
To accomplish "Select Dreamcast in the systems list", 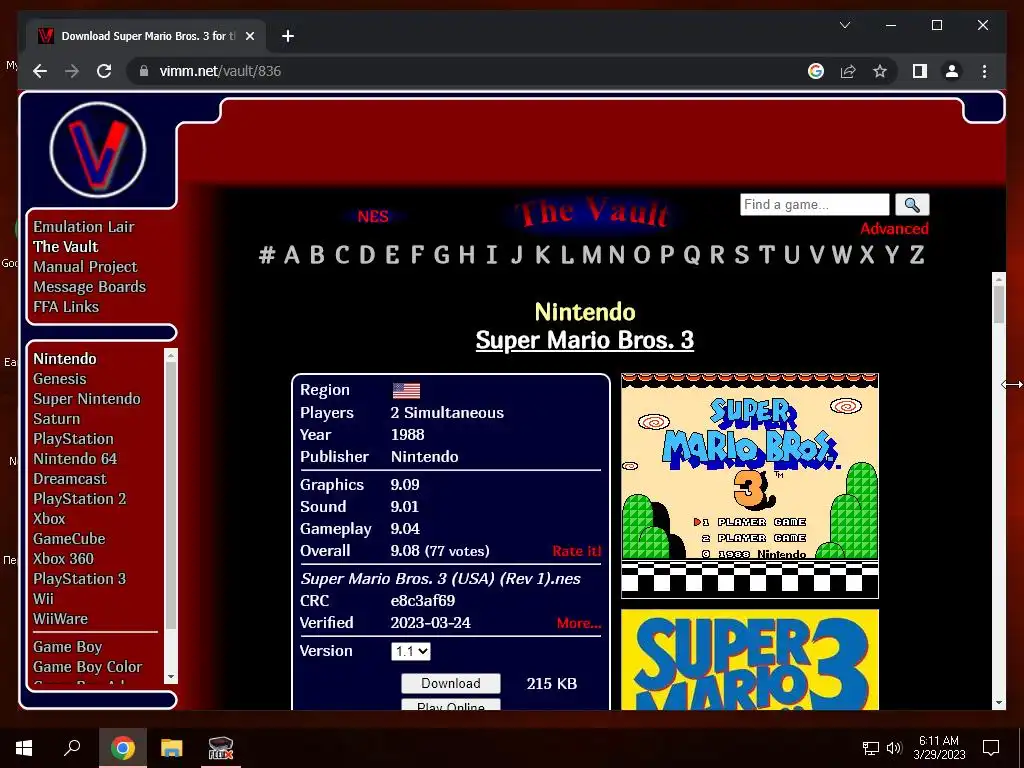I will pyautogui.click(x=70, y=479).
